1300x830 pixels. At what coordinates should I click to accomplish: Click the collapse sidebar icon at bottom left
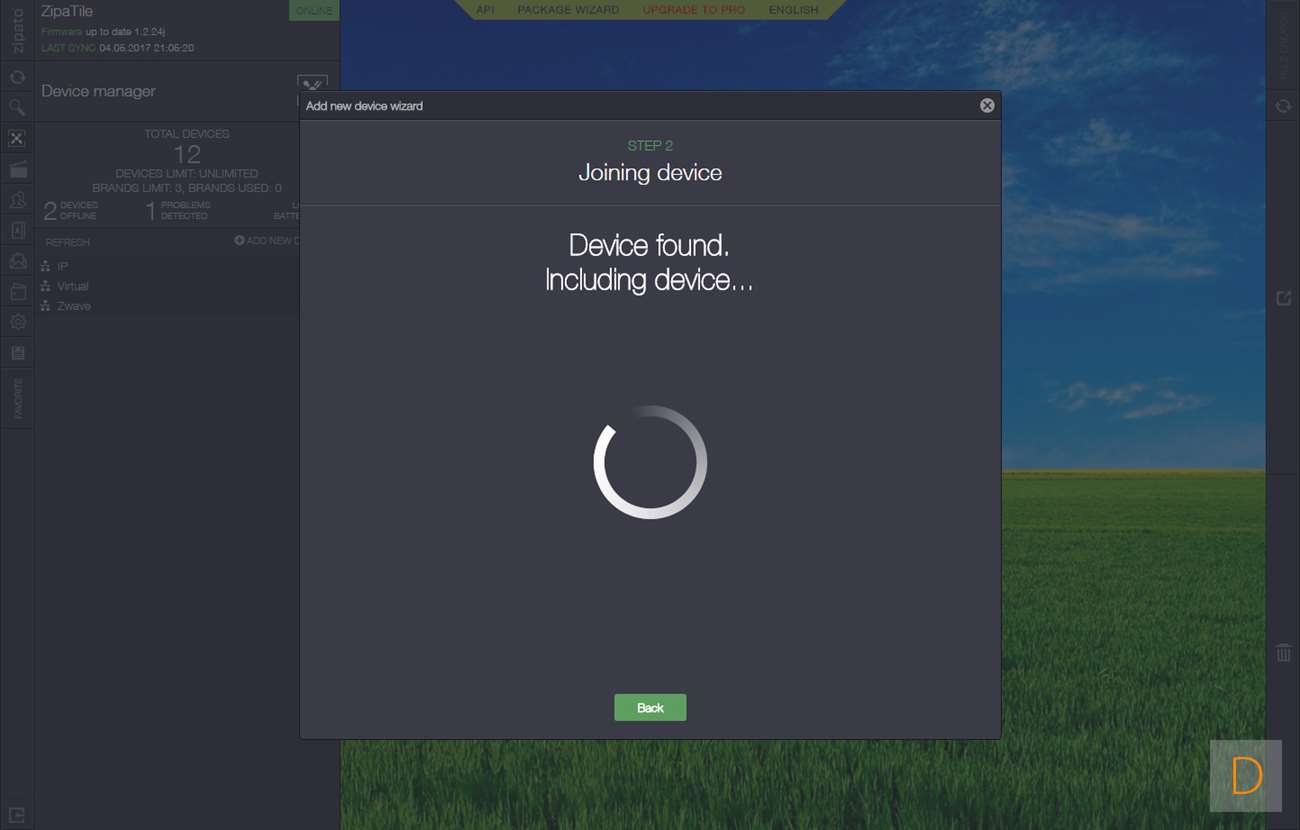coord(17,815)
